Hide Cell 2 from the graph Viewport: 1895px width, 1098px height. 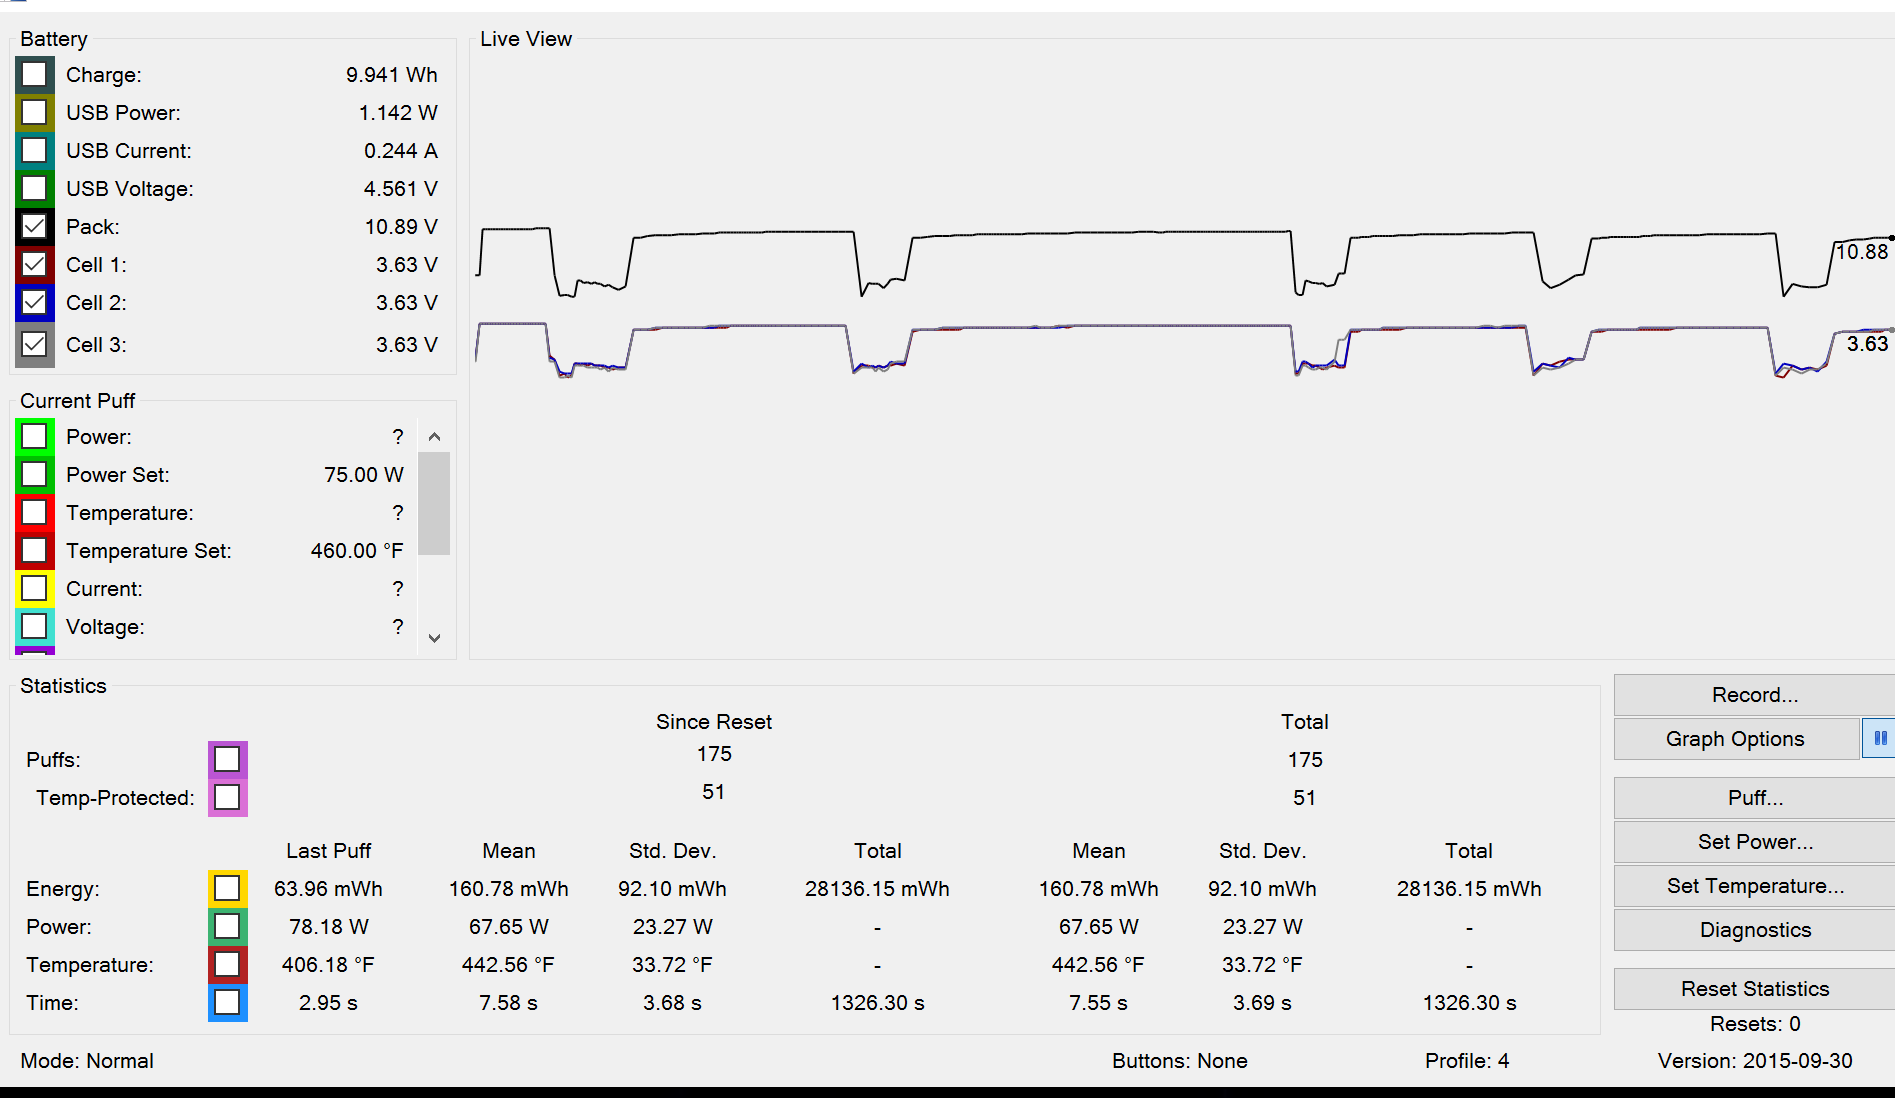tap(34, 303)
